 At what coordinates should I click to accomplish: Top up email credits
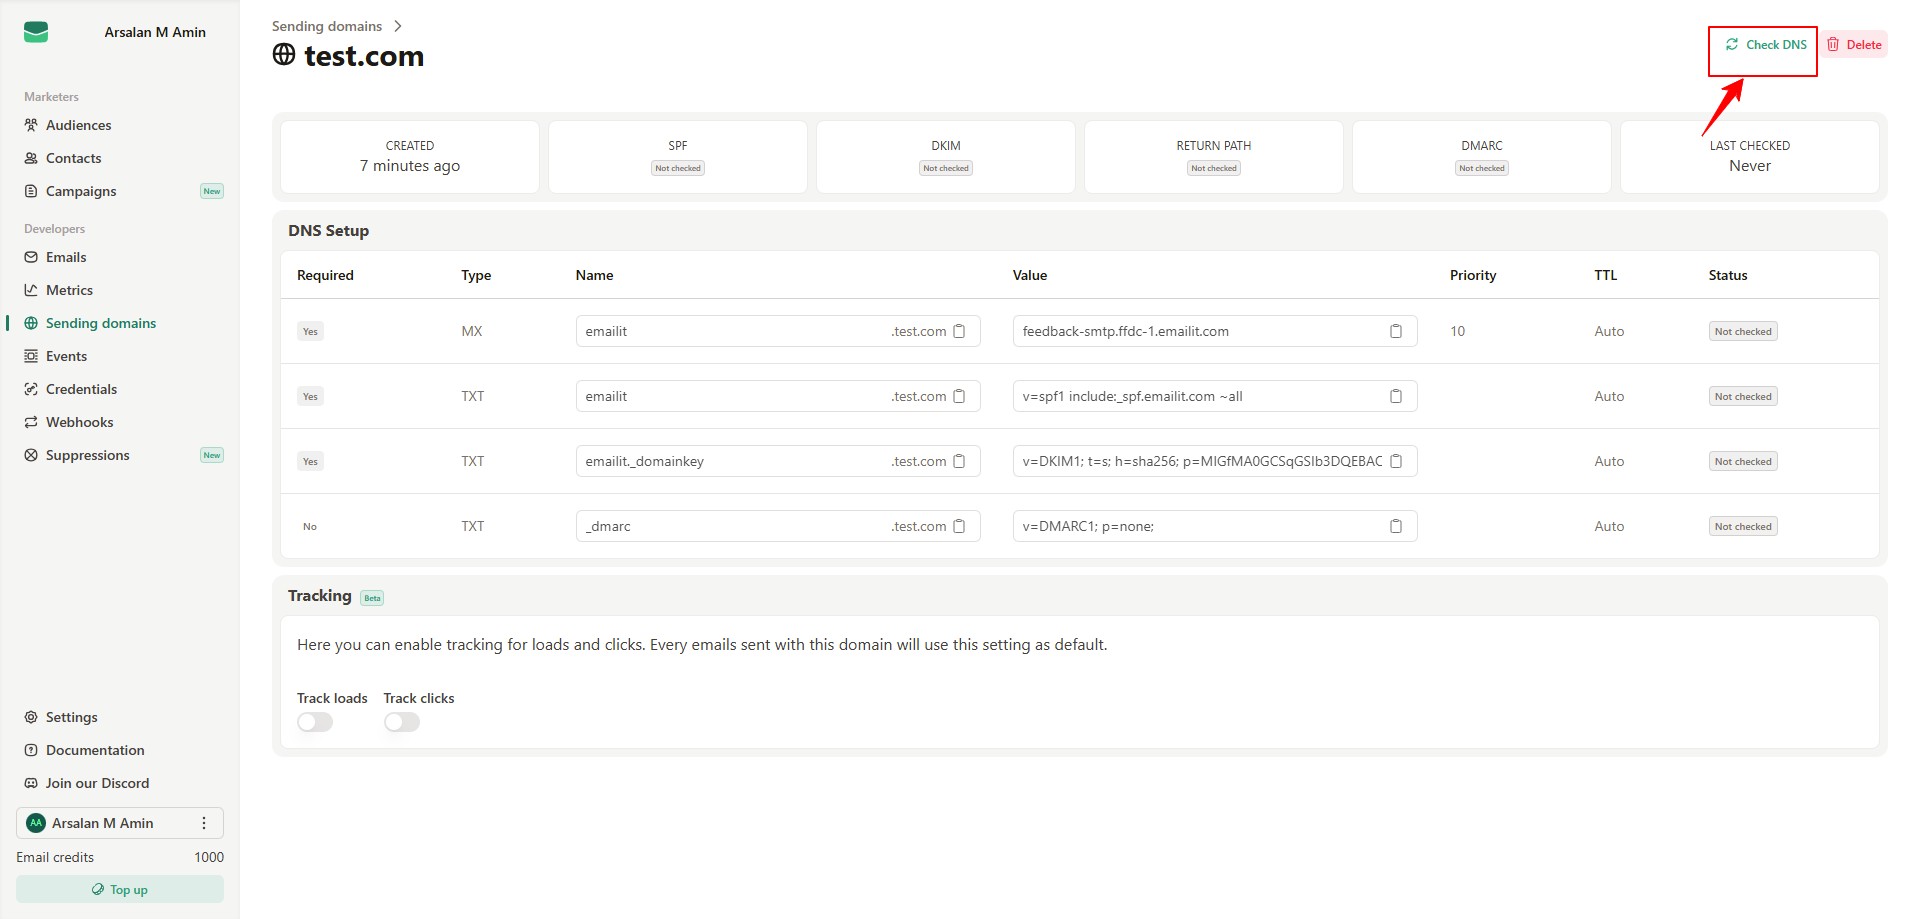coord(120,889)
